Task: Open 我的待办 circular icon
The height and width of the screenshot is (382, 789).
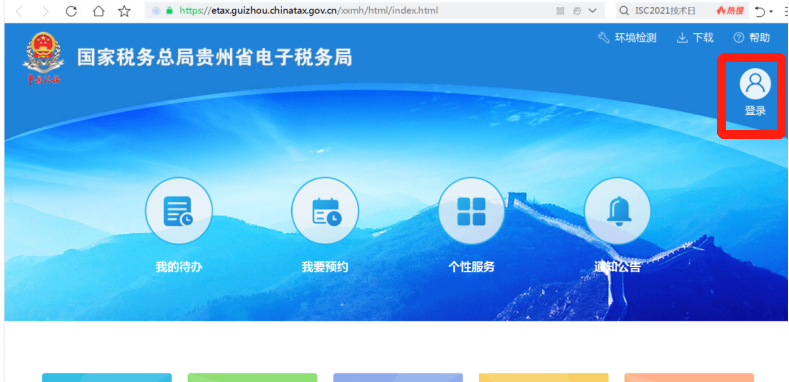Action: click(179, 211)
